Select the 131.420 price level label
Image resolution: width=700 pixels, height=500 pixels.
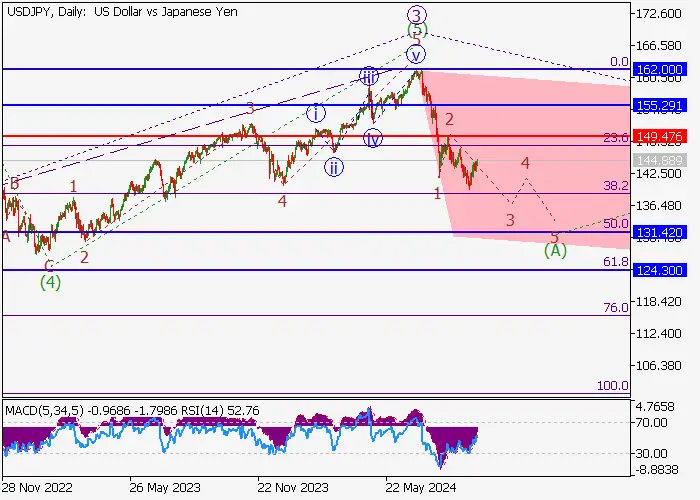[659, 233]
